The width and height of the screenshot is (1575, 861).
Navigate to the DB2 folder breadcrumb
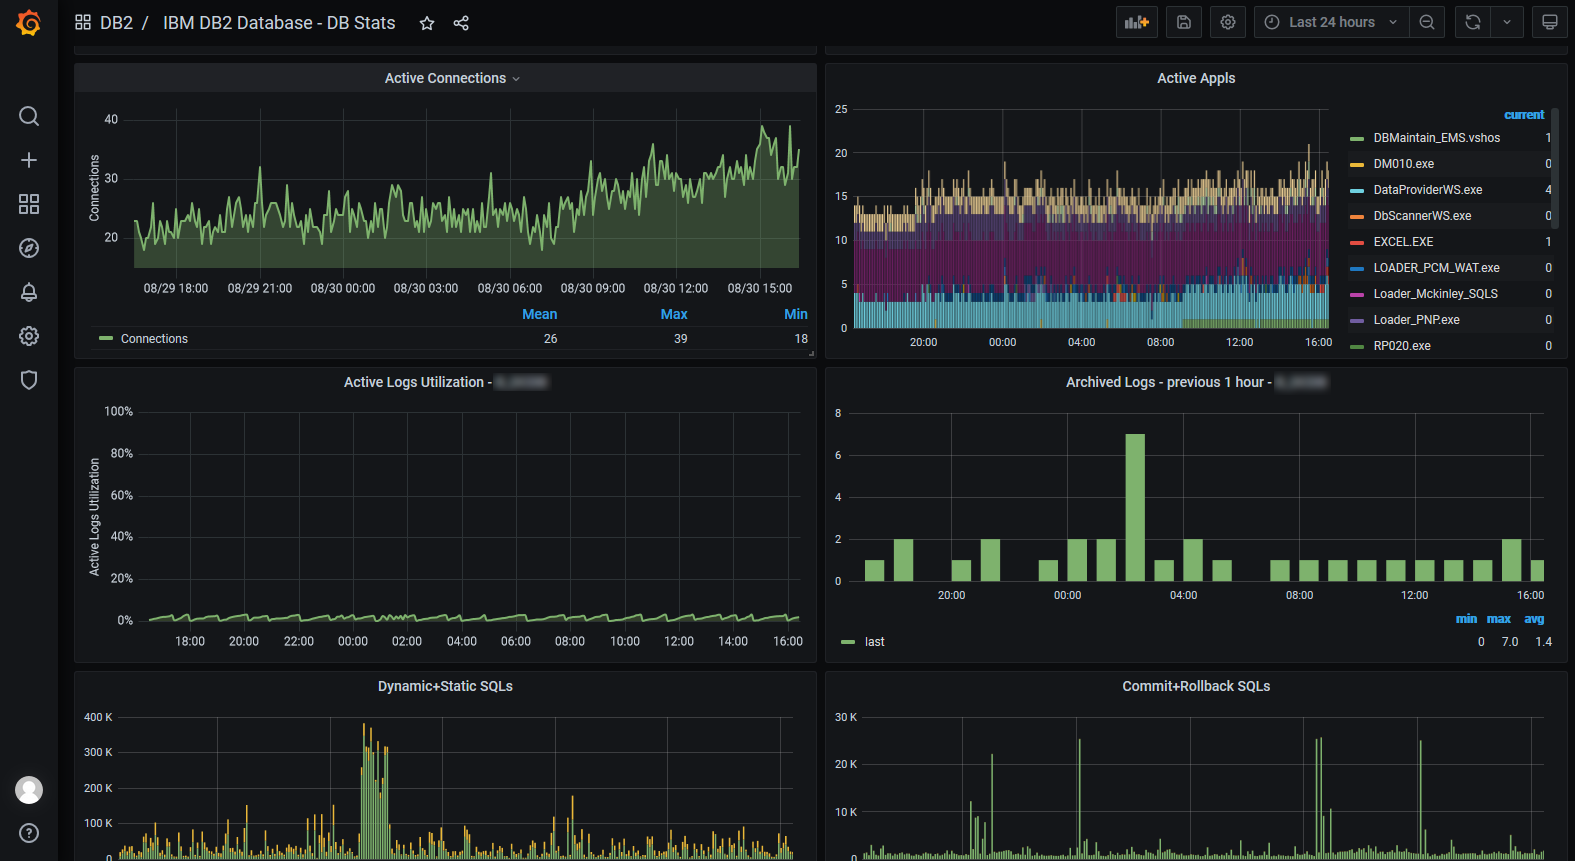116,22
